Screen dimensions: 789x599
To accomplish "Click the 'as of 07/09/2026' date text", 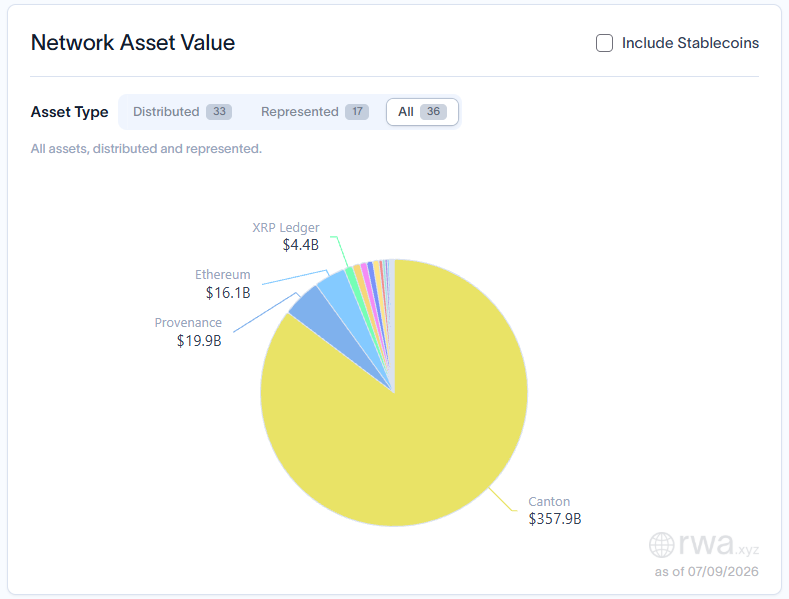I will [x=706, y=572].
